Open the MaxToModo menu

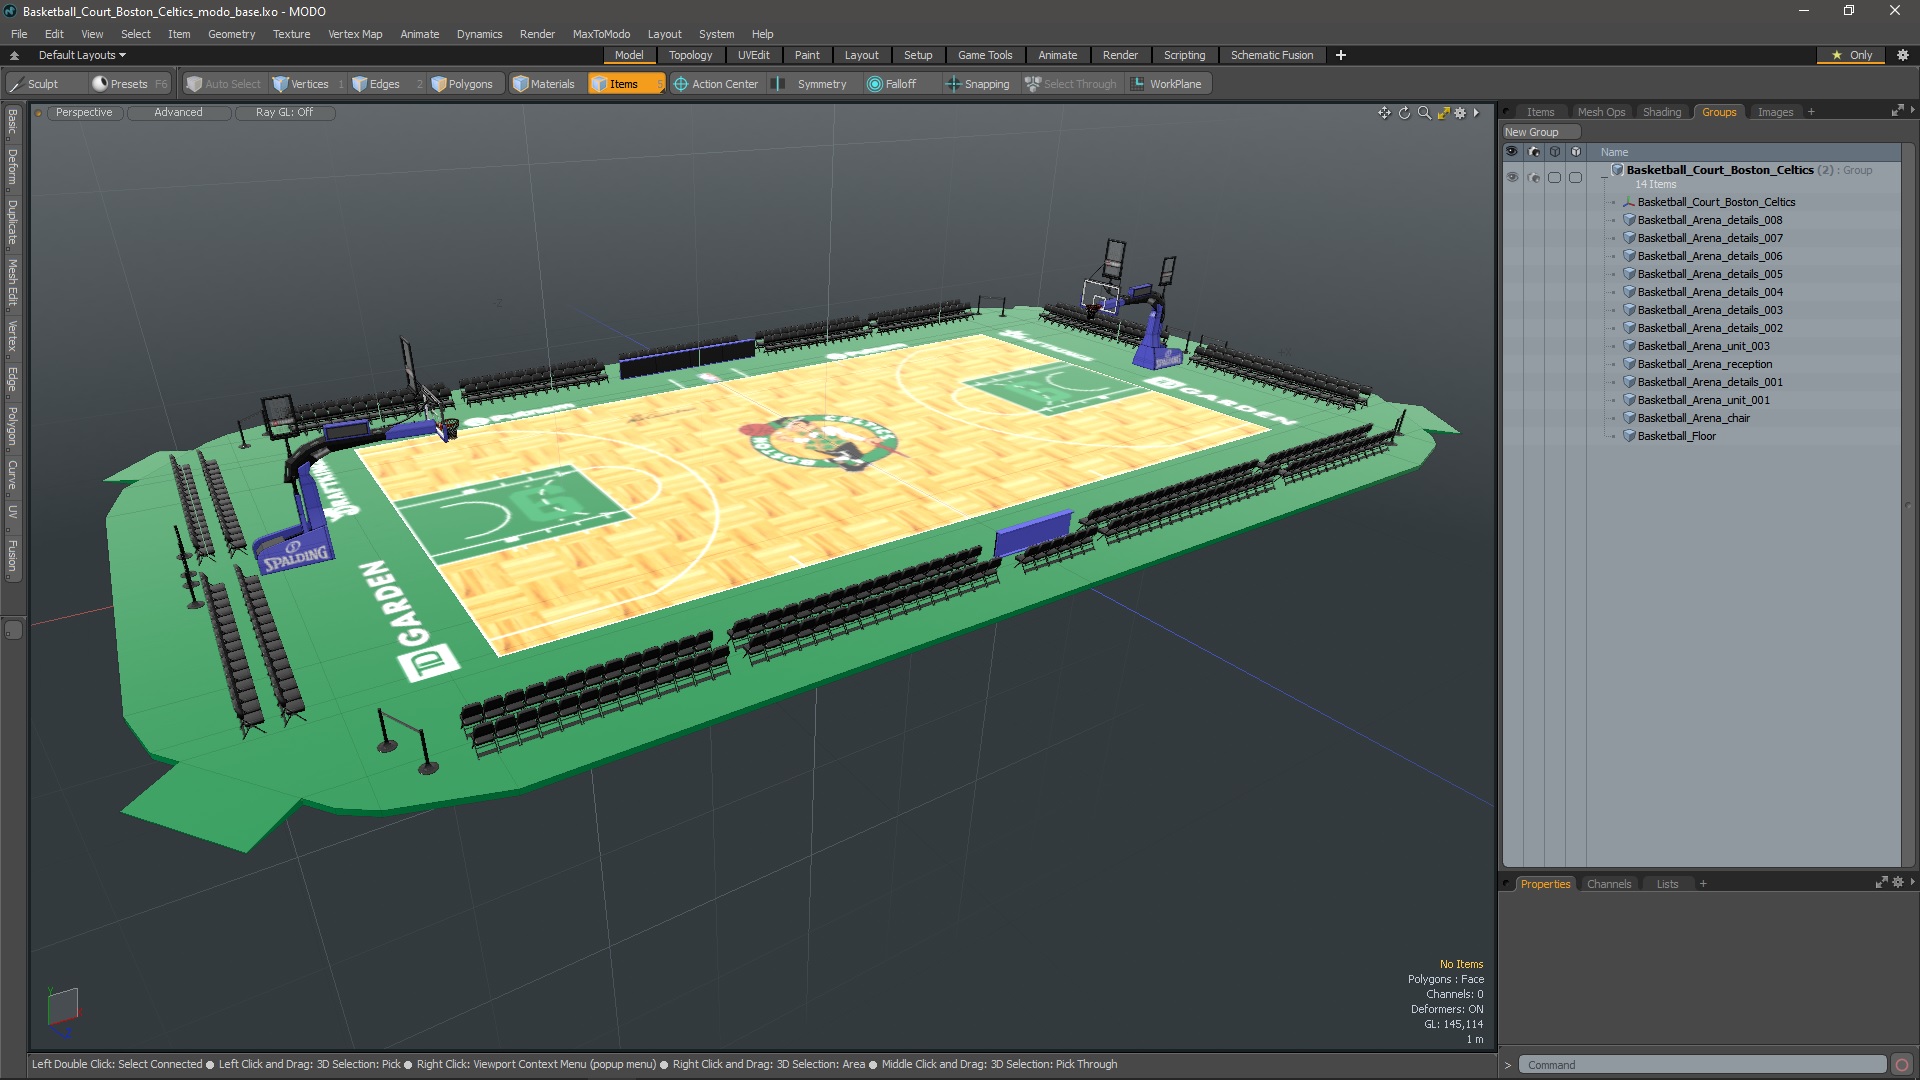(601, 34)
